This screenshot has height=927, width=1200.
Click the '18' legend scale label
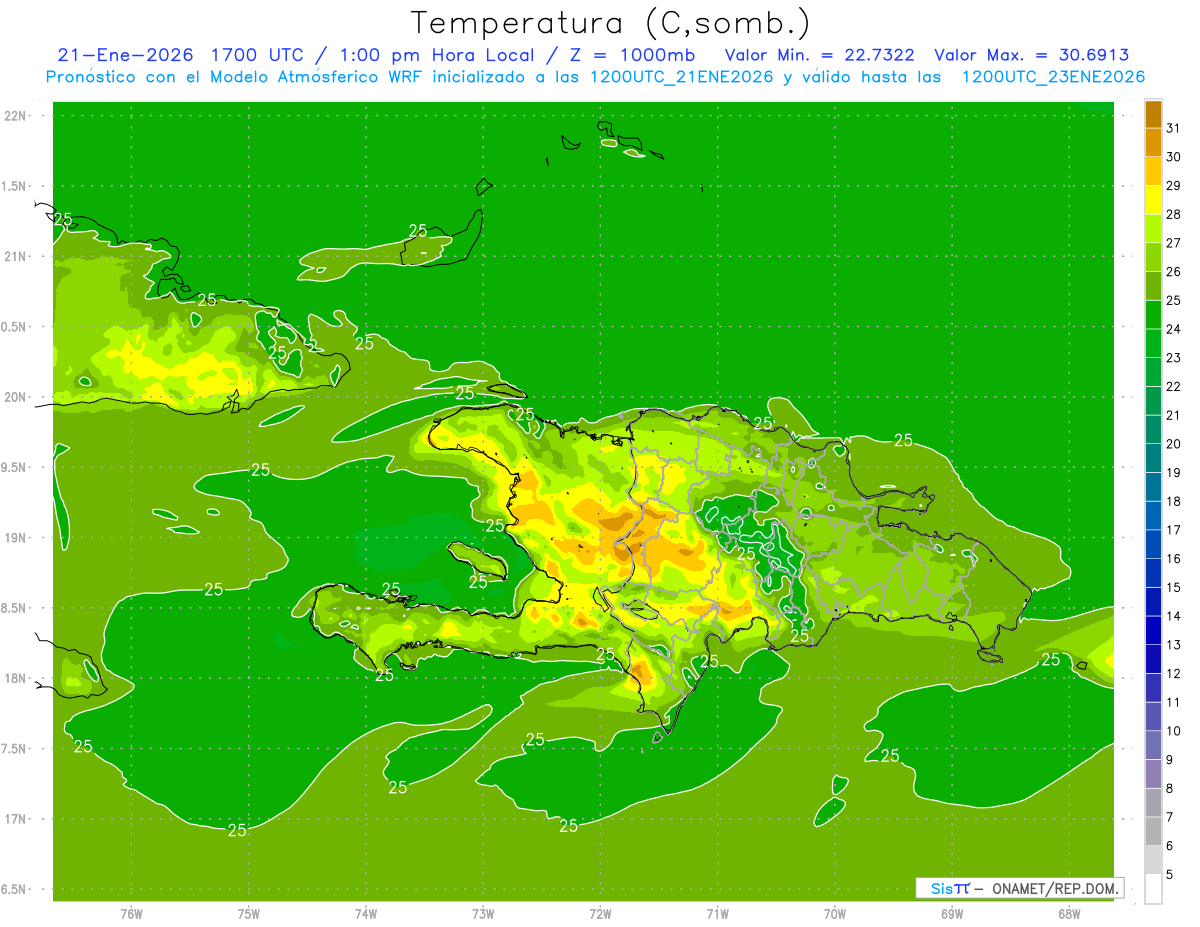coord(1173,502)
